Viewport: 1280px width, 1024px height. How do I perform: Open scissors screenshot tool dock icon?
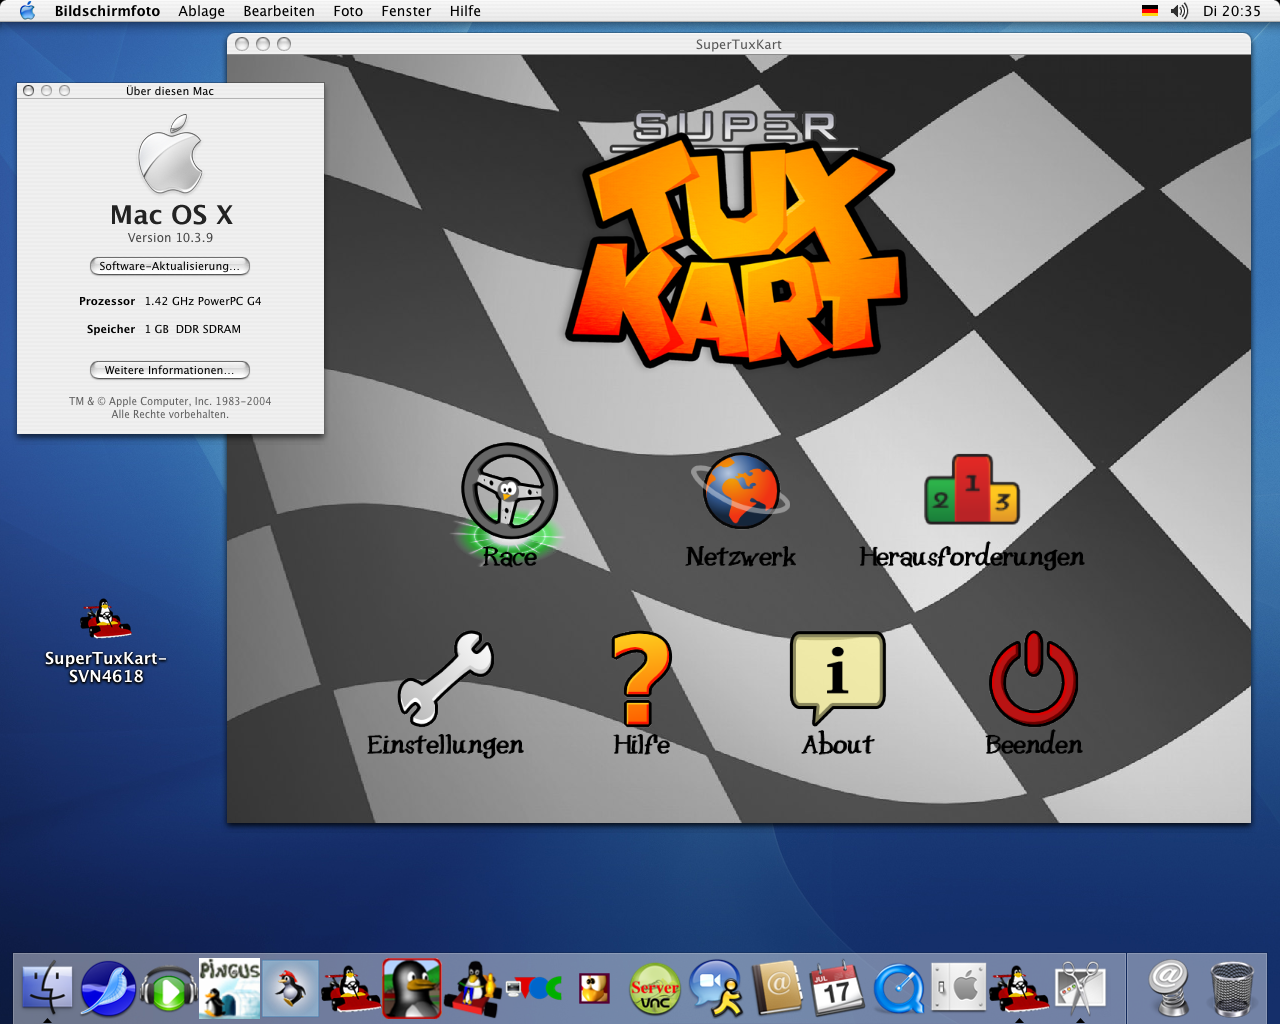pyautogui.click(x=1080, y=988)
